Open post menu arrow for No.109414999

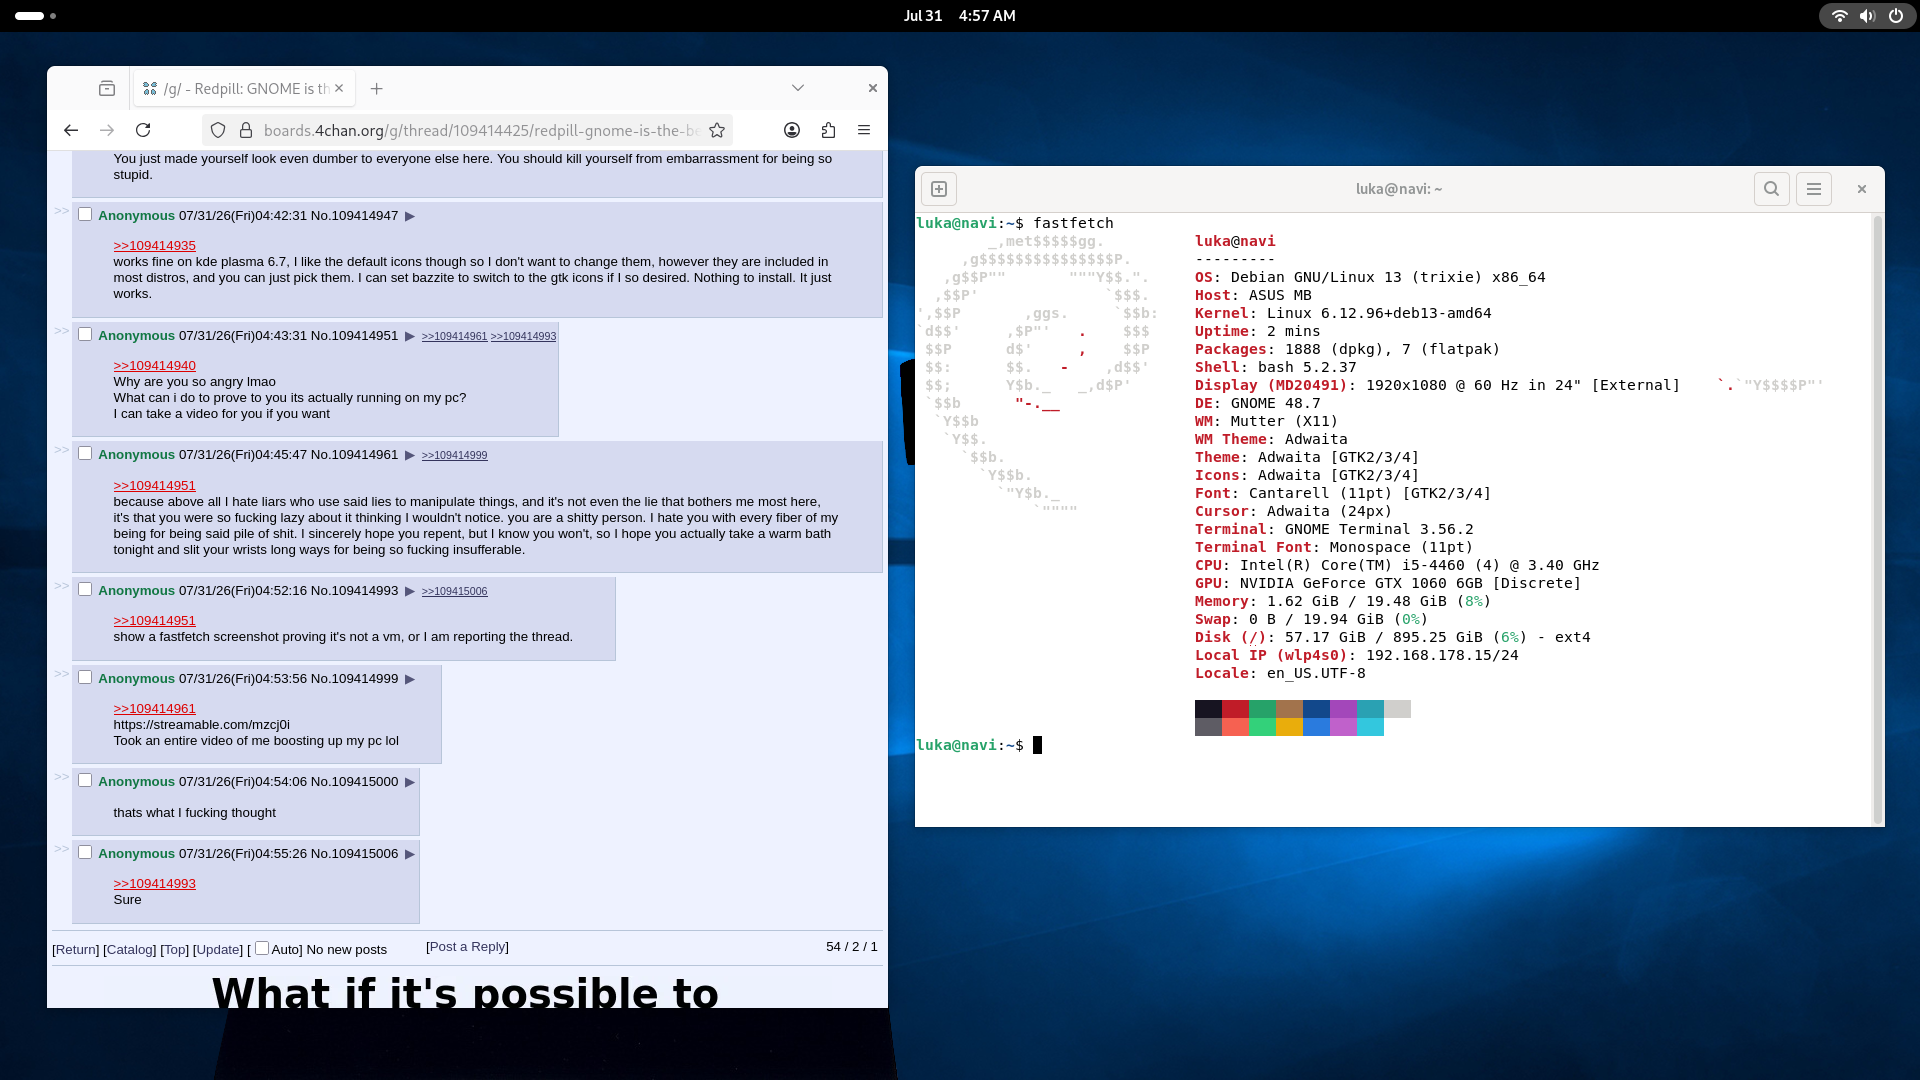pos(410,679)
